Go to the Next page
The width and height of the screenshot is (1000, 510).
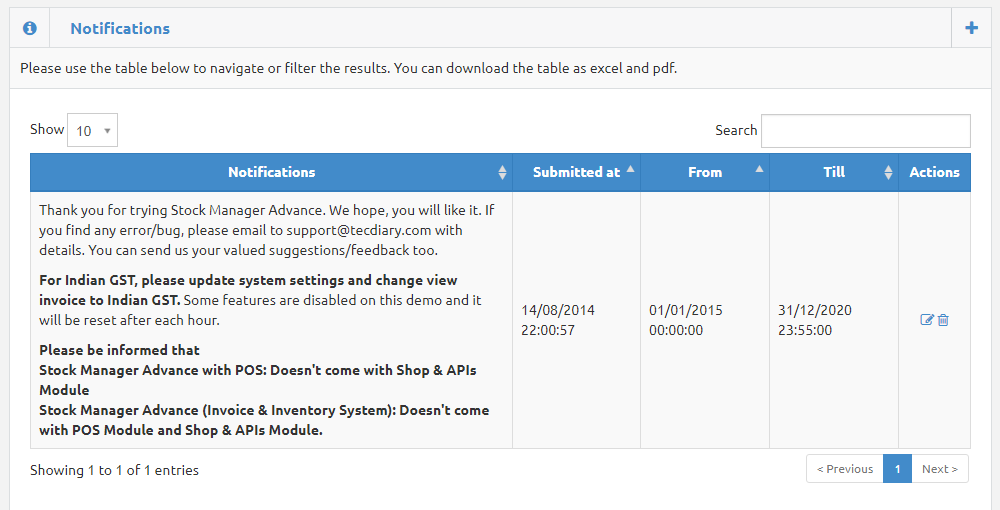(x=940, y=469)
